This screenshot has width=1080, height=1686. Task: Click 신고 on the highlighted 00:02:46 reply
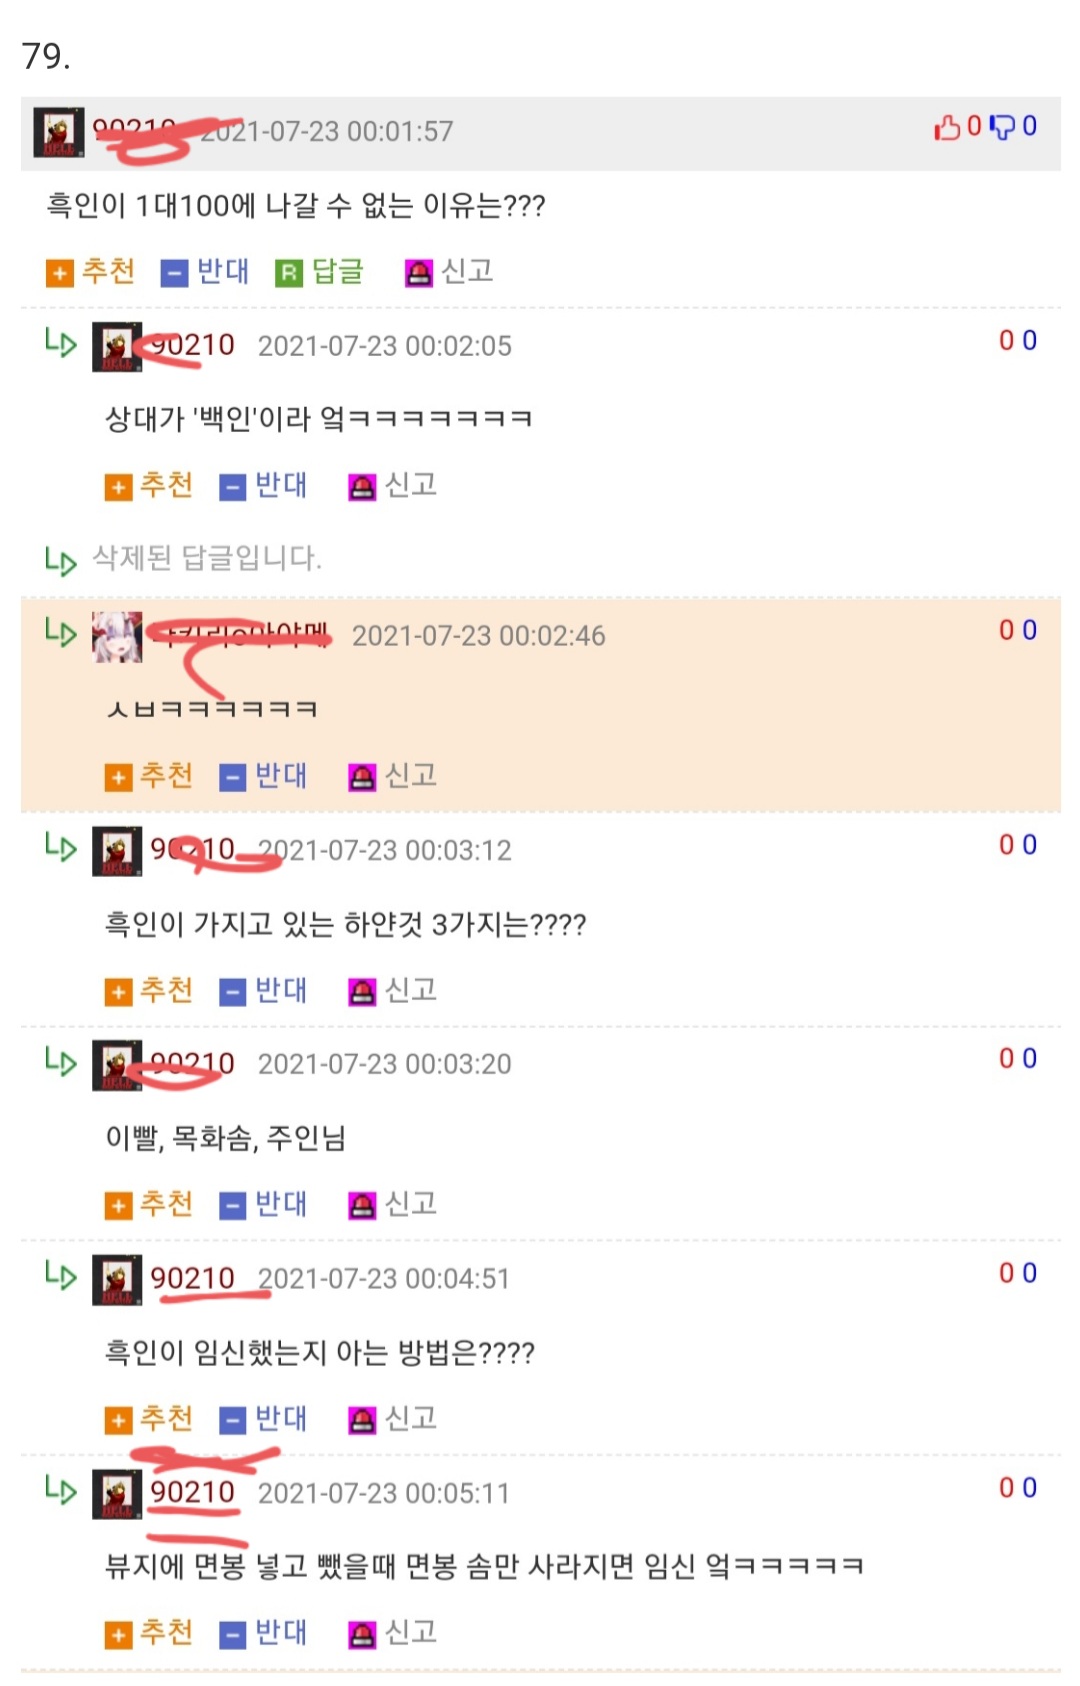pos(393,776)
